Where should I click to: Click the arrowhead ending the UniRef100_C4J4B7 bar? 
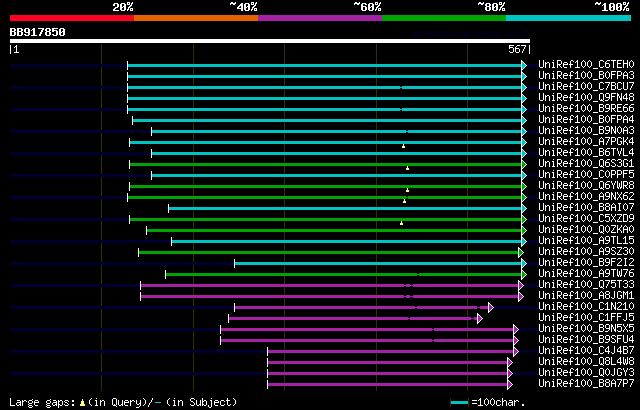point(516,352)
